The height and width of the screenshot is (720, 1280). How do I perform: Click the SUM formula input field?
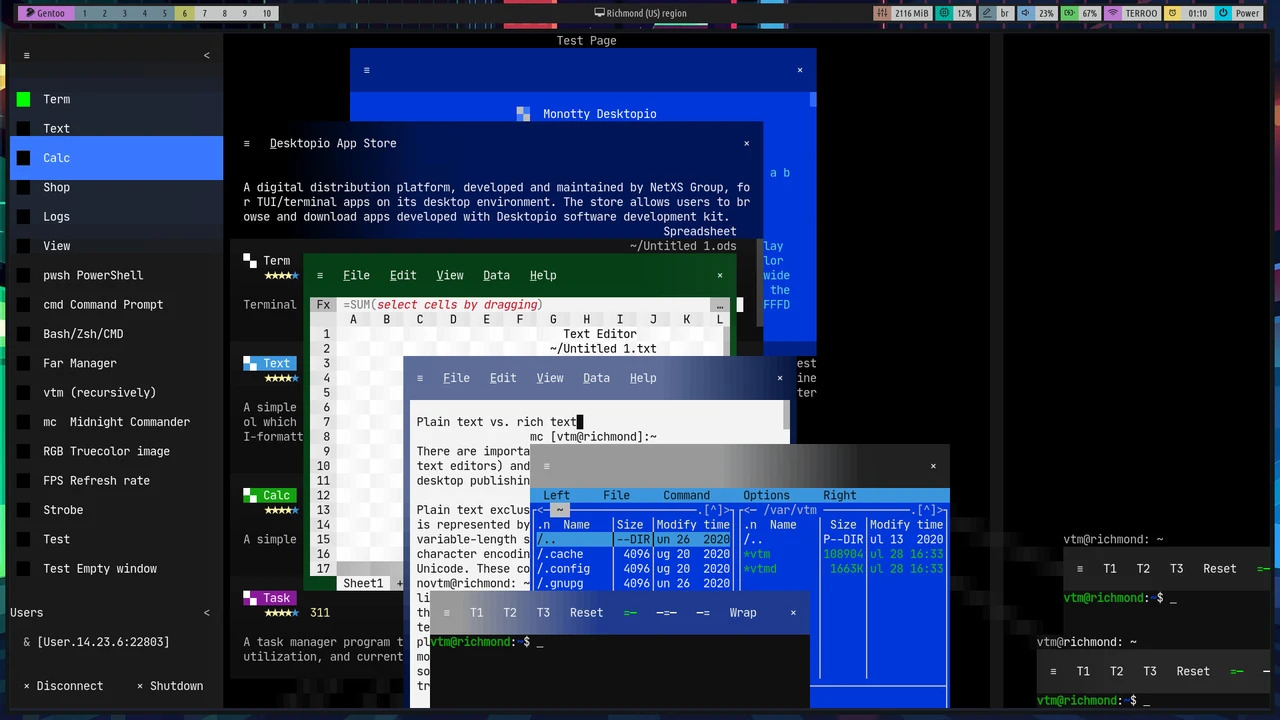pos(525,305)
